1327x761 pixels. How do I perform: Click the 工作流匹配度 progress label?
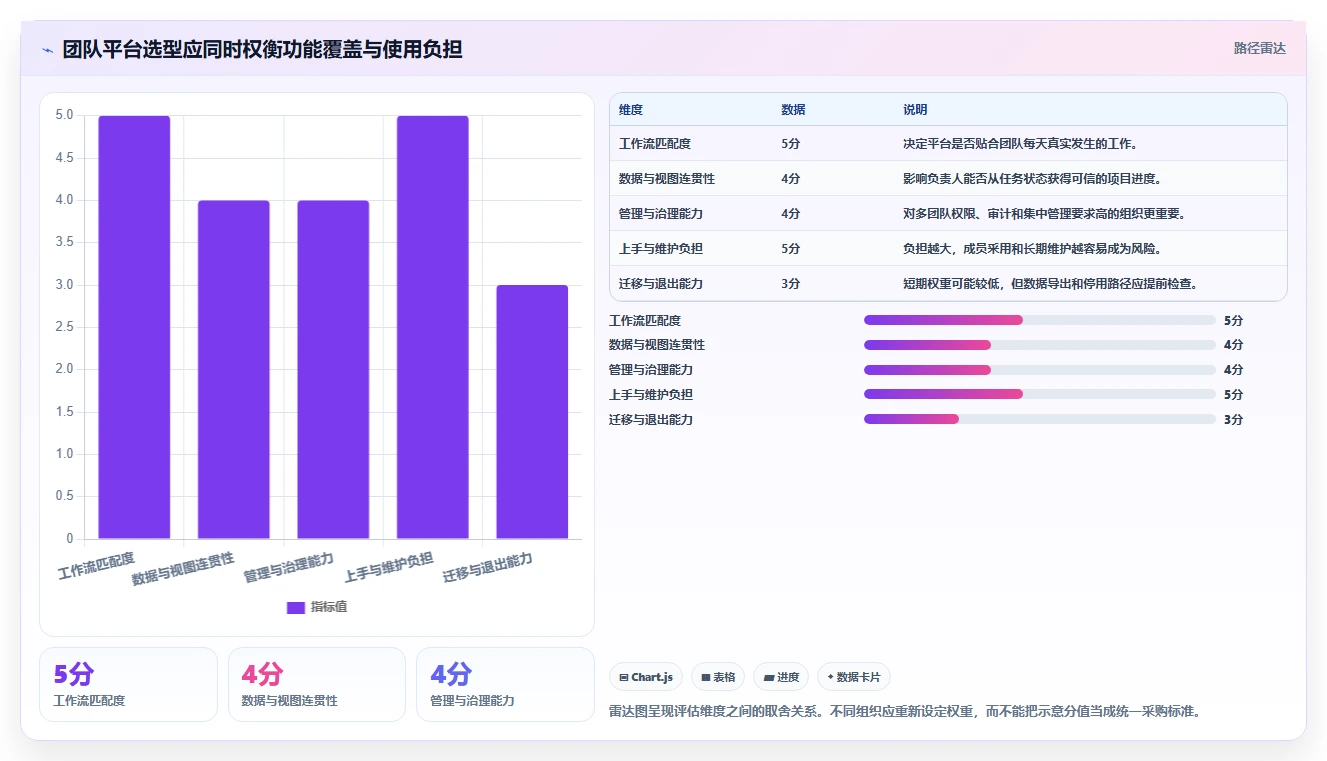pyautogui.click(x=645, y=320)
